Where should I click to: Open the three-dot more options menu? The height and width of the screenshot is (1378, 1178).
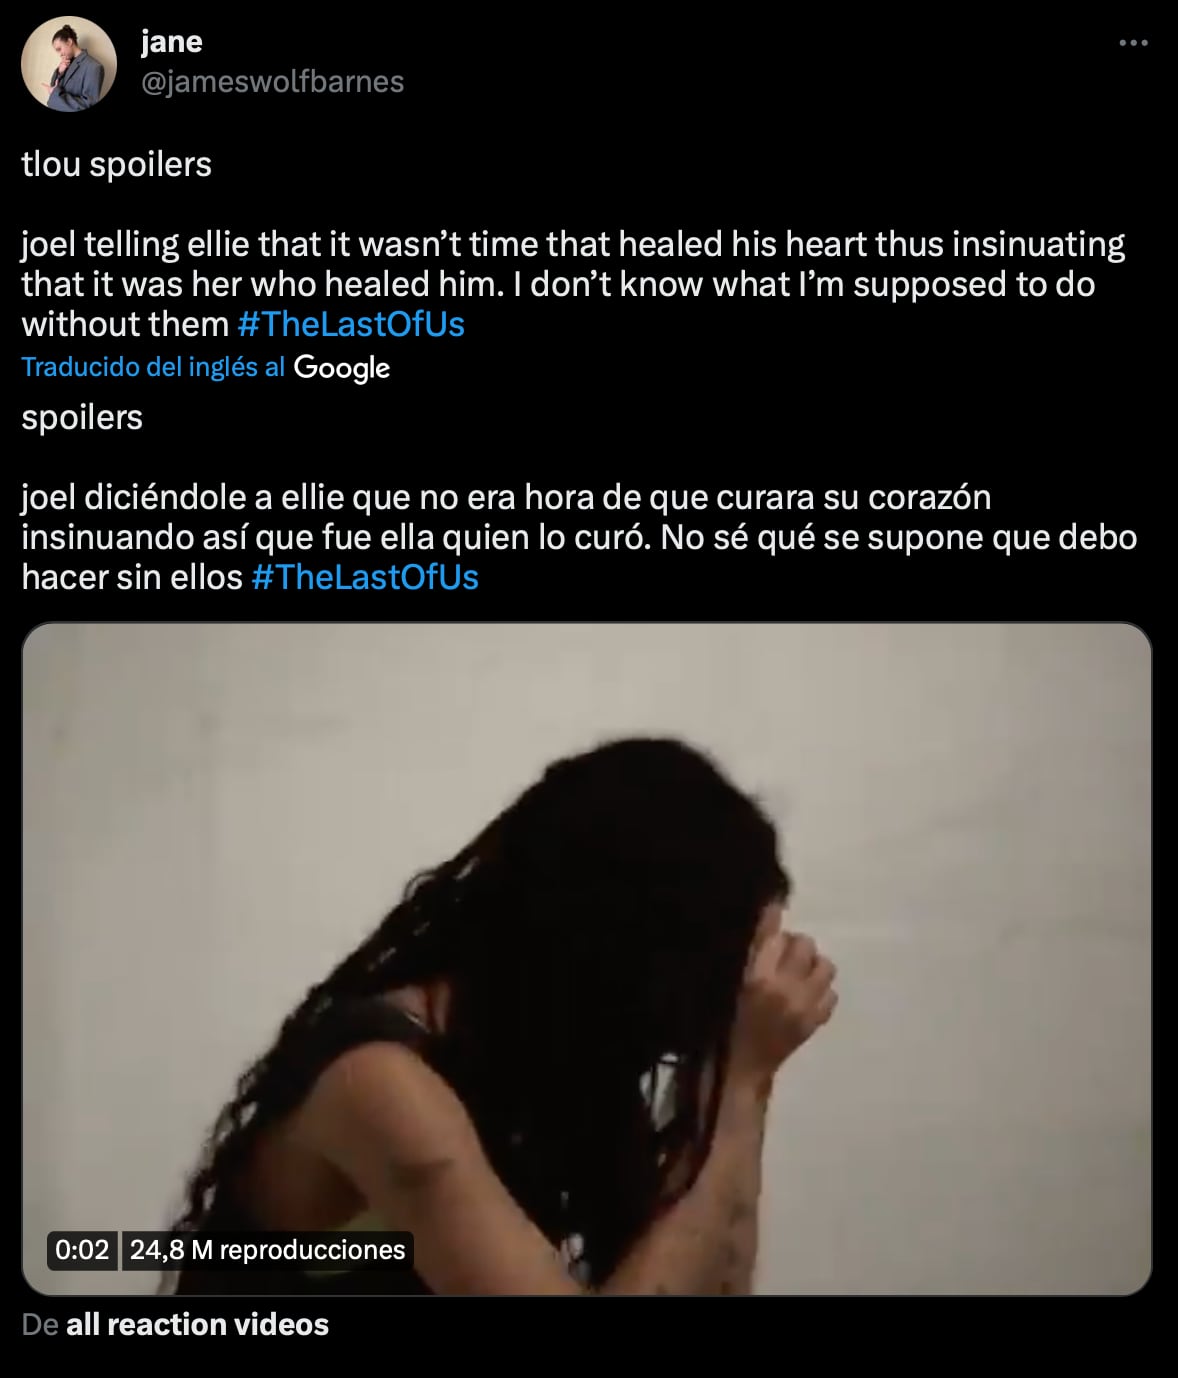coord(1133,43)
